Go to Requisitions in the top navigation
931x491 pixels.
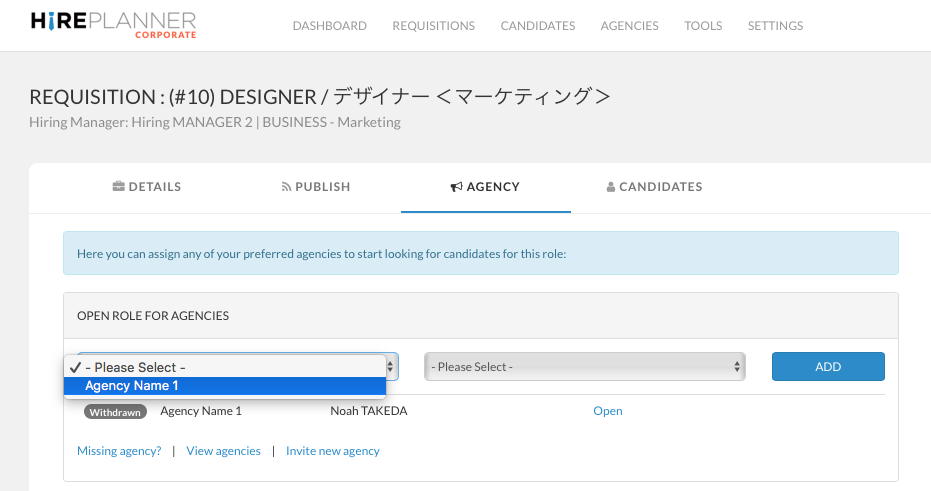(x=433, y=26)
